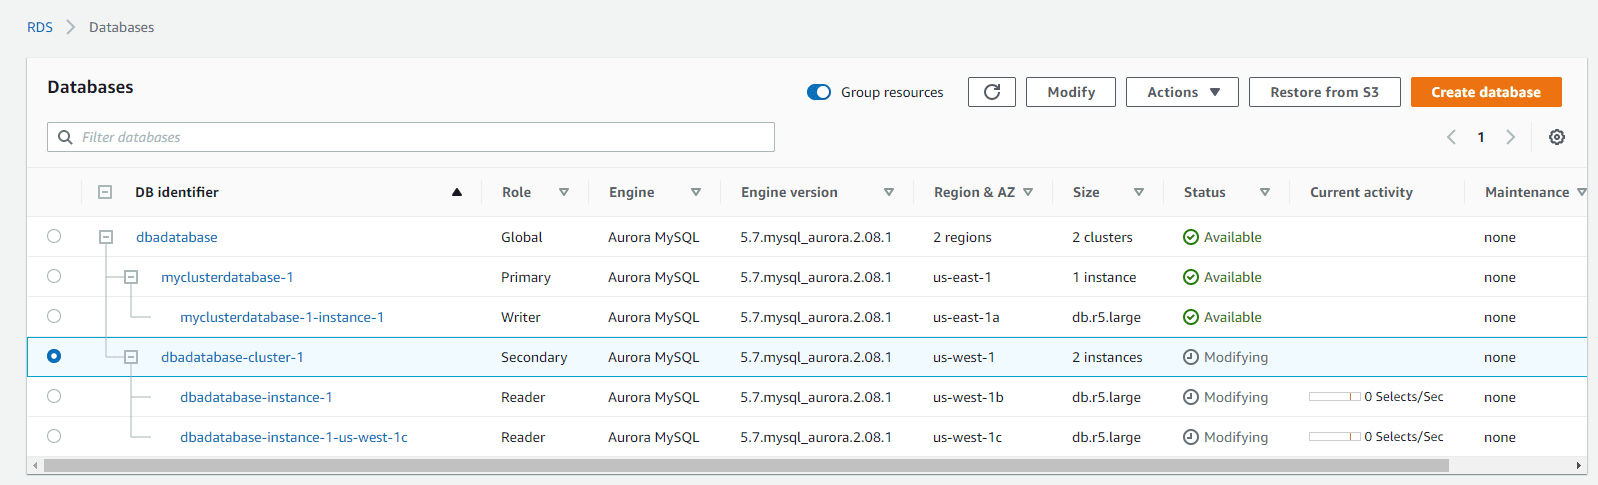Click Available status icon for myclusterdatabase-1-instance-1
This screenshot has height=485, width=1598.
1191,317
